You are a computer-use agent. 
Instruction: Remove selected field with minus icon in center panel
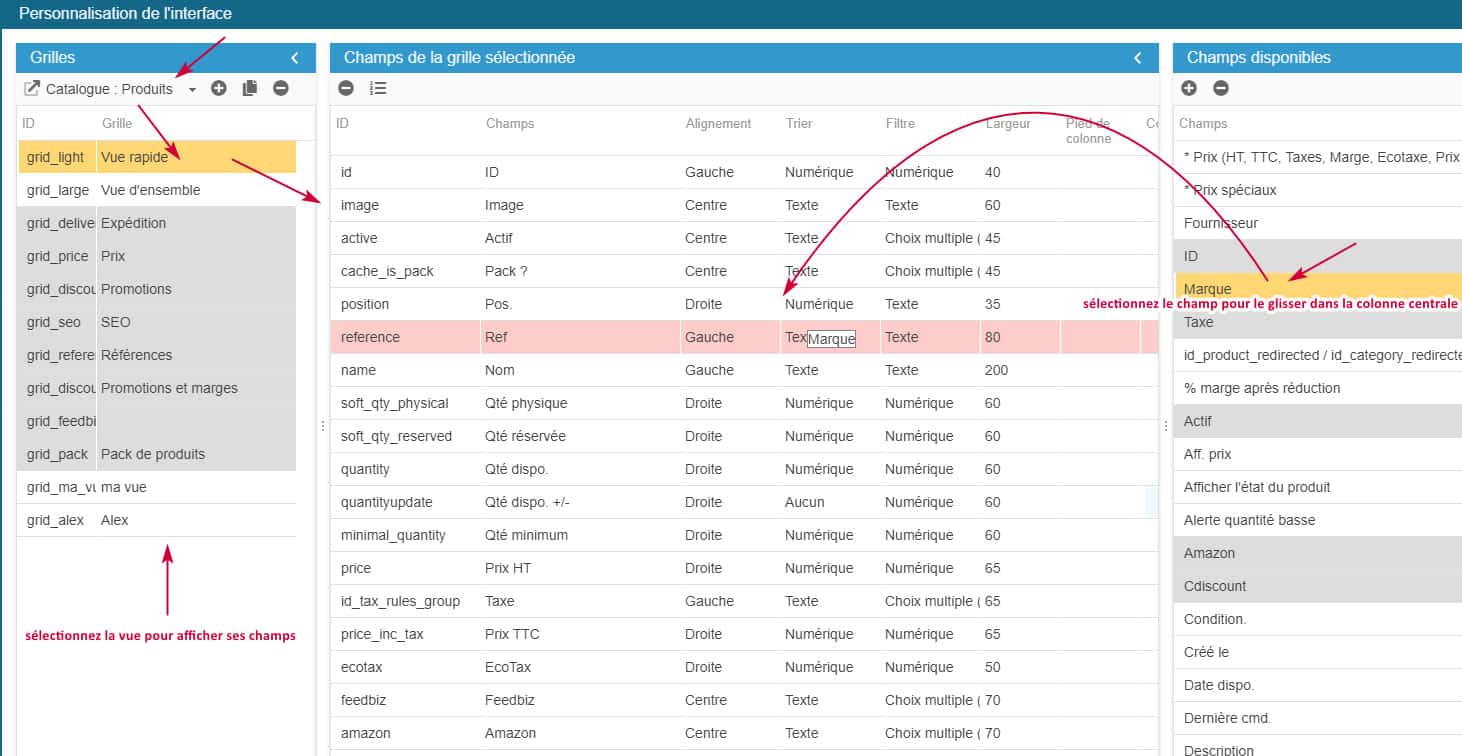[346, 88]
